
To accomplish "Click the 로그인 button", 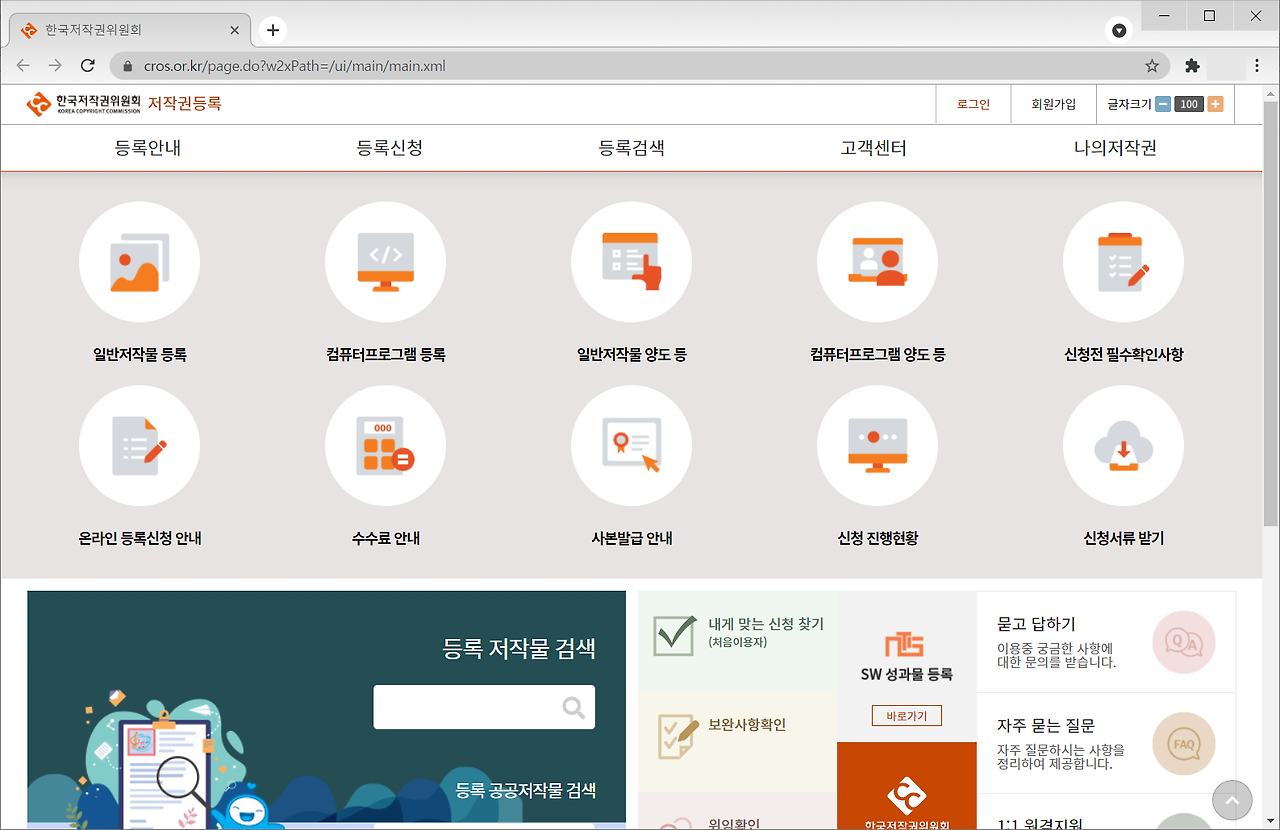I will (972, 104).
